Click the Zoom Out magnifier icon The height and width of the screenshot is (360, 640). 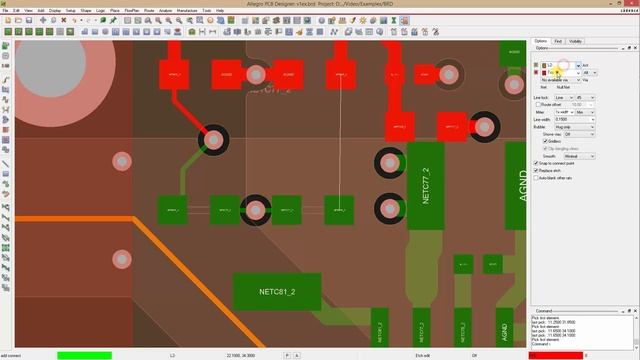179,20
